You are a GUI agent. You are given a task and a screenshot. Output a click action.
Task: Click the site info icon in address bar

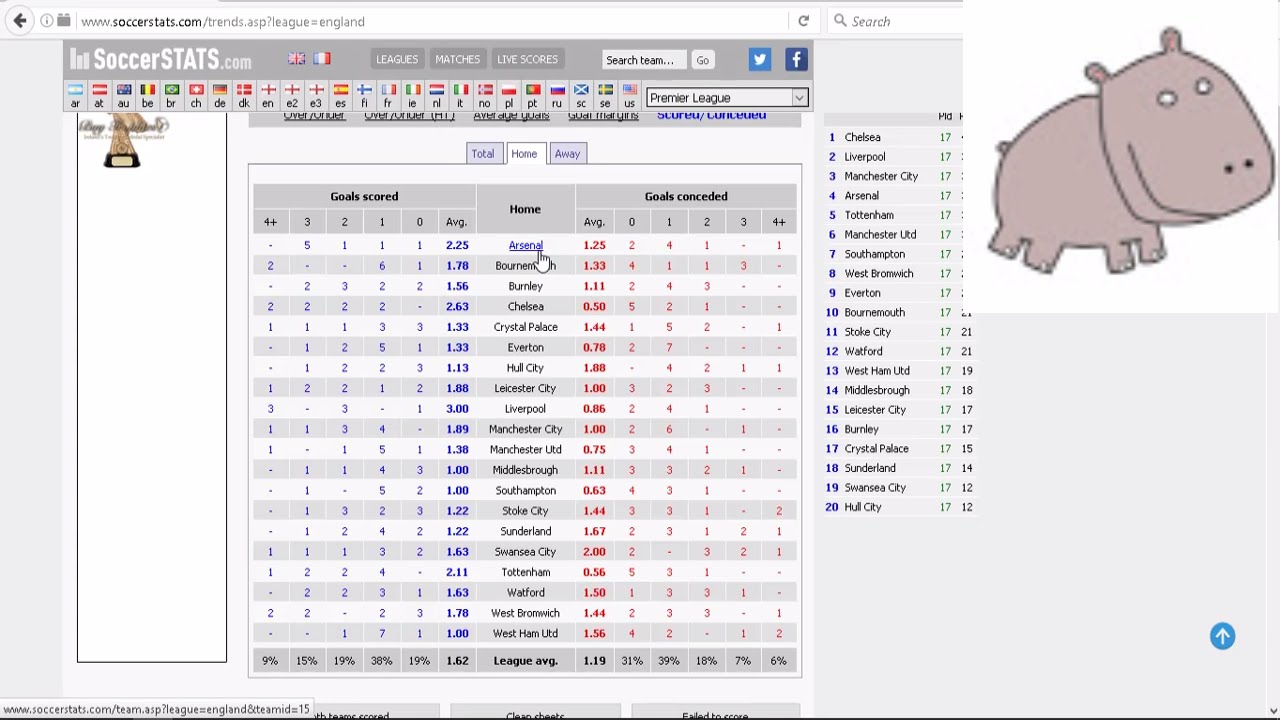(46, 21)
